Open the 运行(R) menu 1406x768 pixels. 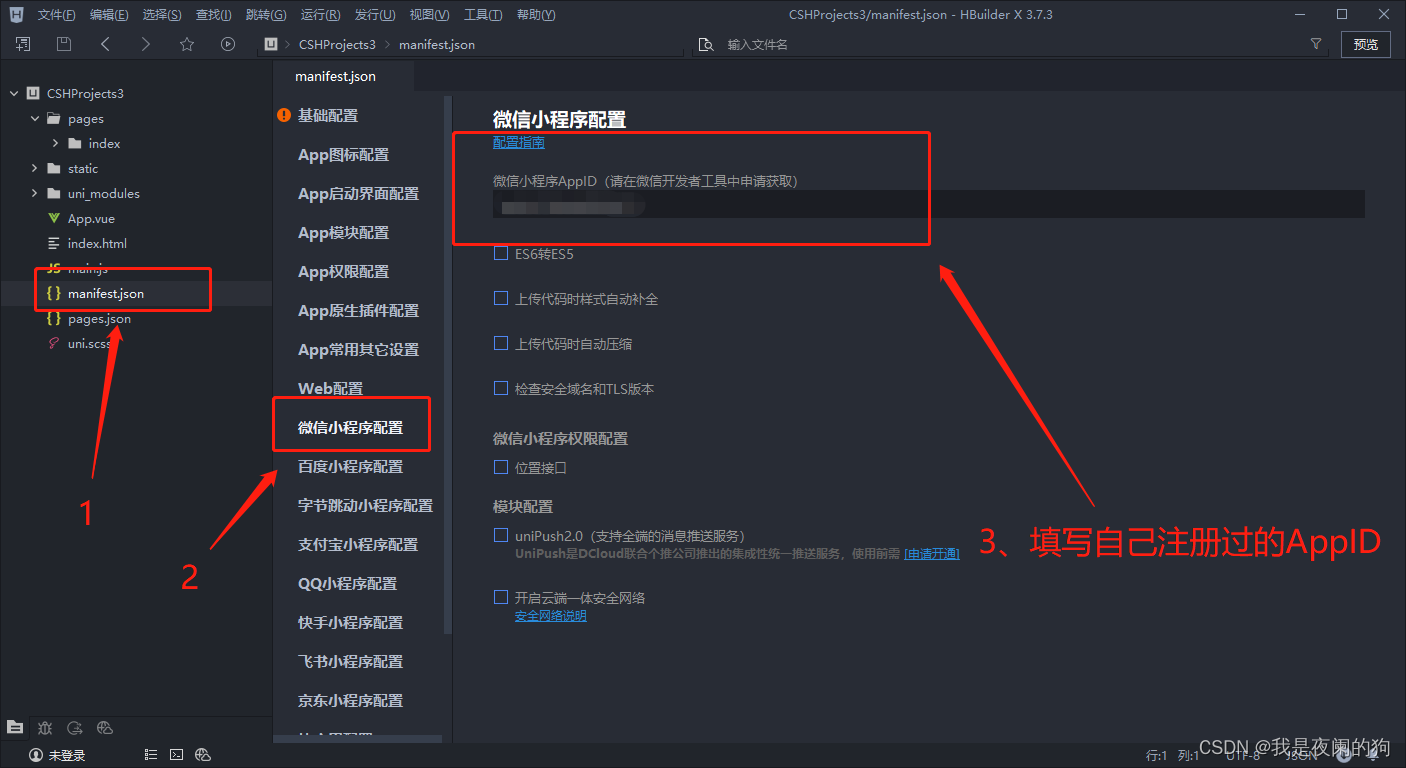pyautogui.click(x=320, y=15)
